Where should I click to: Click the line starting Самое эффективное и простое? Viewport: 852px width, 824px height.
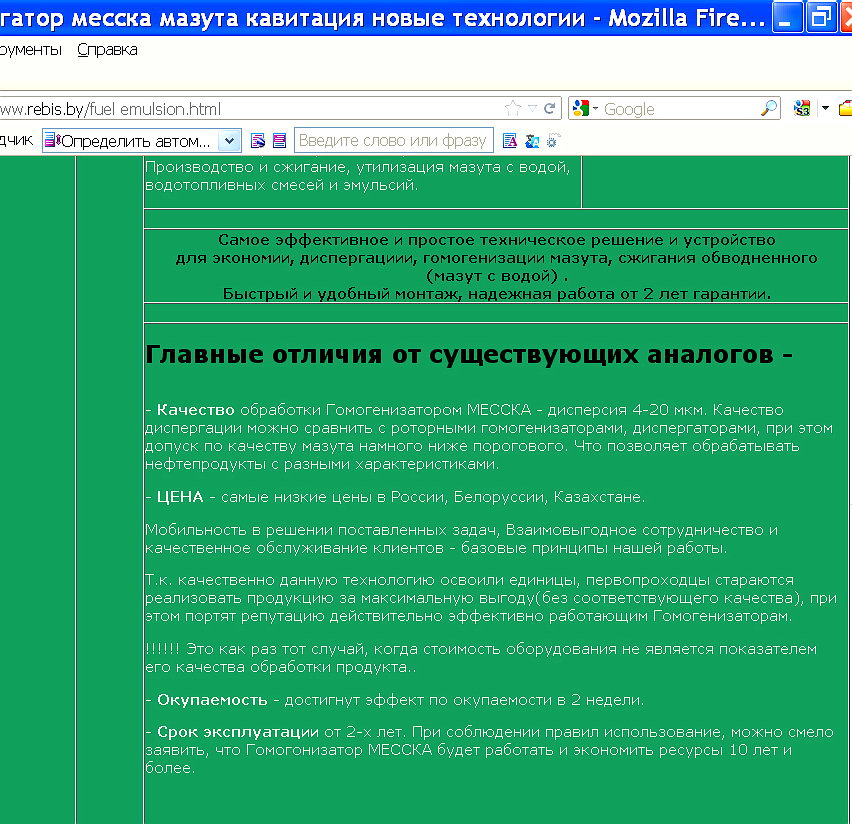(x=497, y=240)
